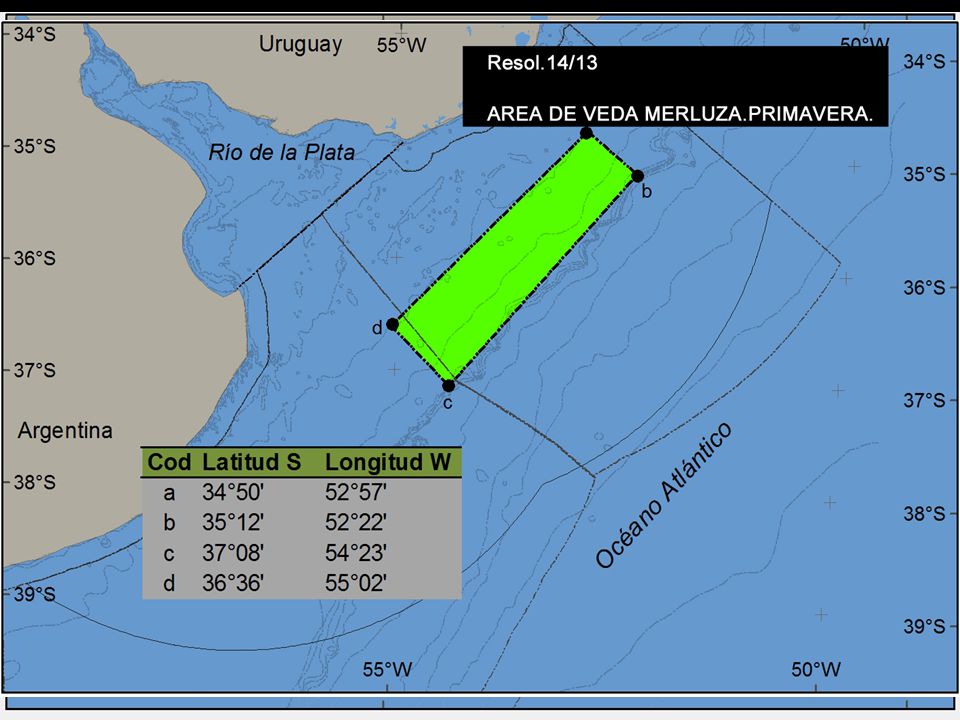Image resolution: width=960 pixels, height=720 pixels.
Task: Click left-axis '36°S' latitude label
Action: (x=35, y=258)
